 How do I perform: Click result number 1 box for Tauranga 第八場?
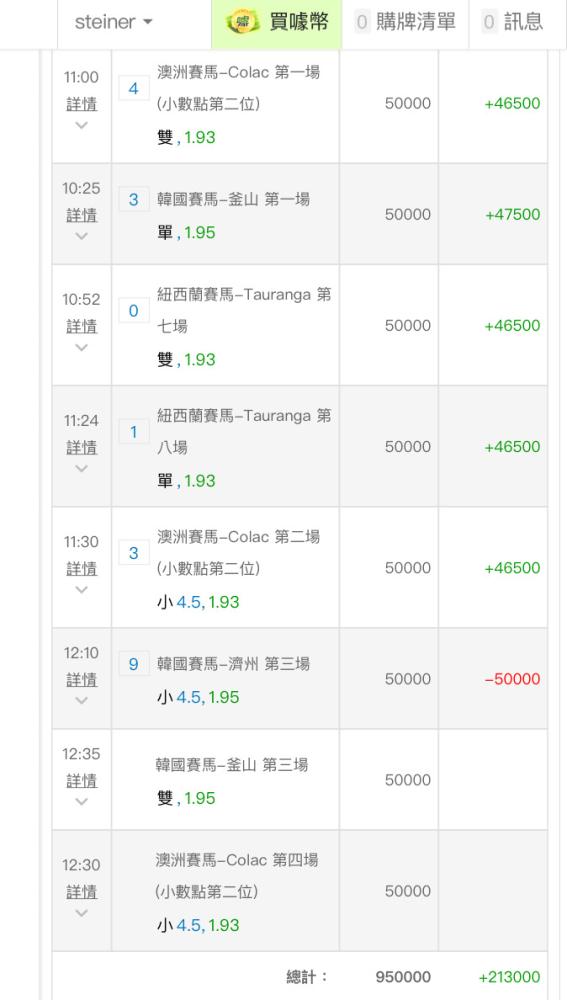(x=134, y=432)
